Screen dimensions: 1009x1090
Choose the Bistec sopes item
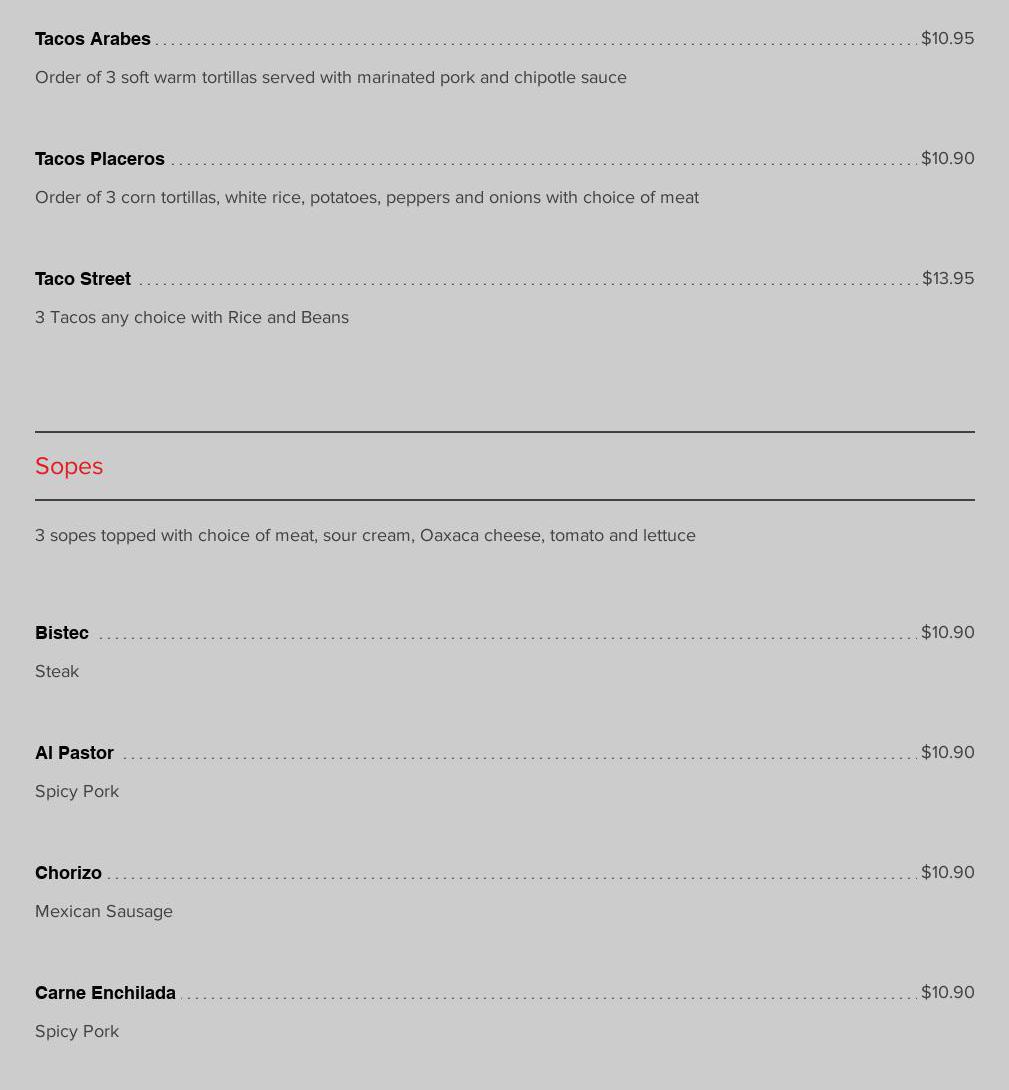tap(62, 633)
